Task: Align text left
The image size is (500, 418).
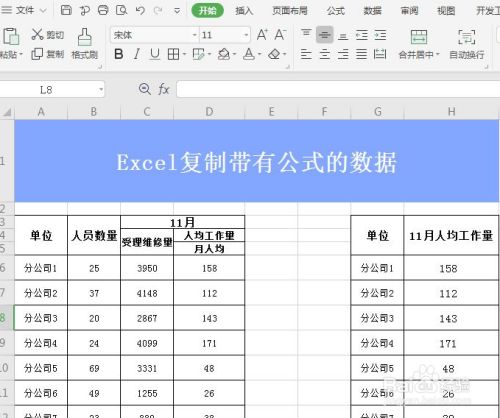Action: pos(306,54)
